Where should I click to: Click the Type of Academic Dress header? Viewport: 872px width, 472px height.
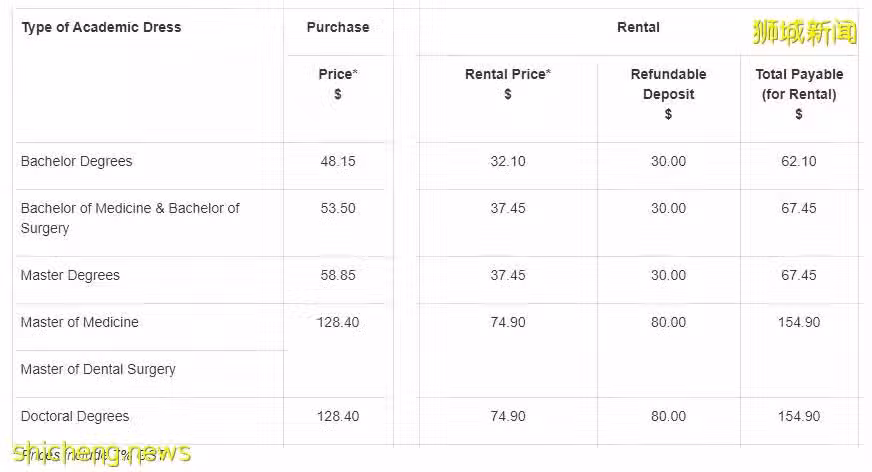[101, 27]
